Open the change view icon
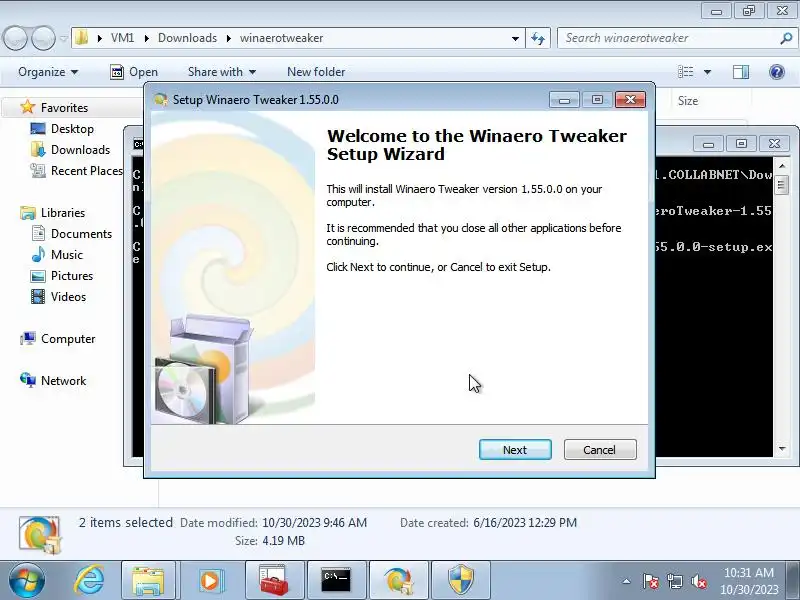The height and width of the screenshot is (600, 800). coord(685,72)
